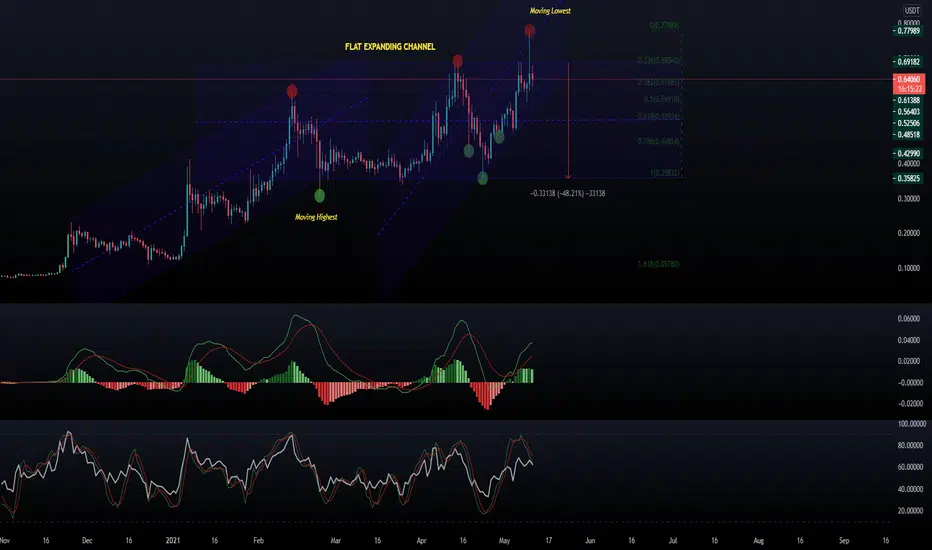Click the red circle marker at February peak

coord(292,91)
